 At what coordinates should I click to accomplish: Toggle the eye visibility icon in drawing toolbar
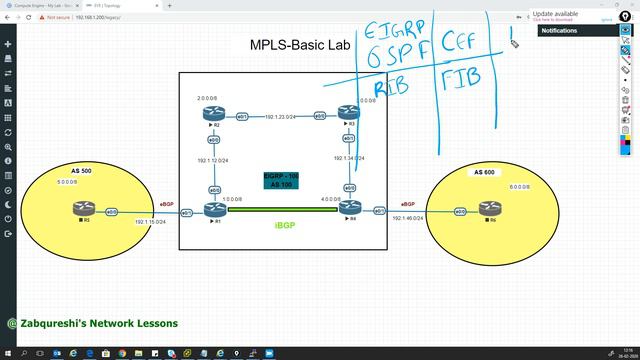pos(625,30)
